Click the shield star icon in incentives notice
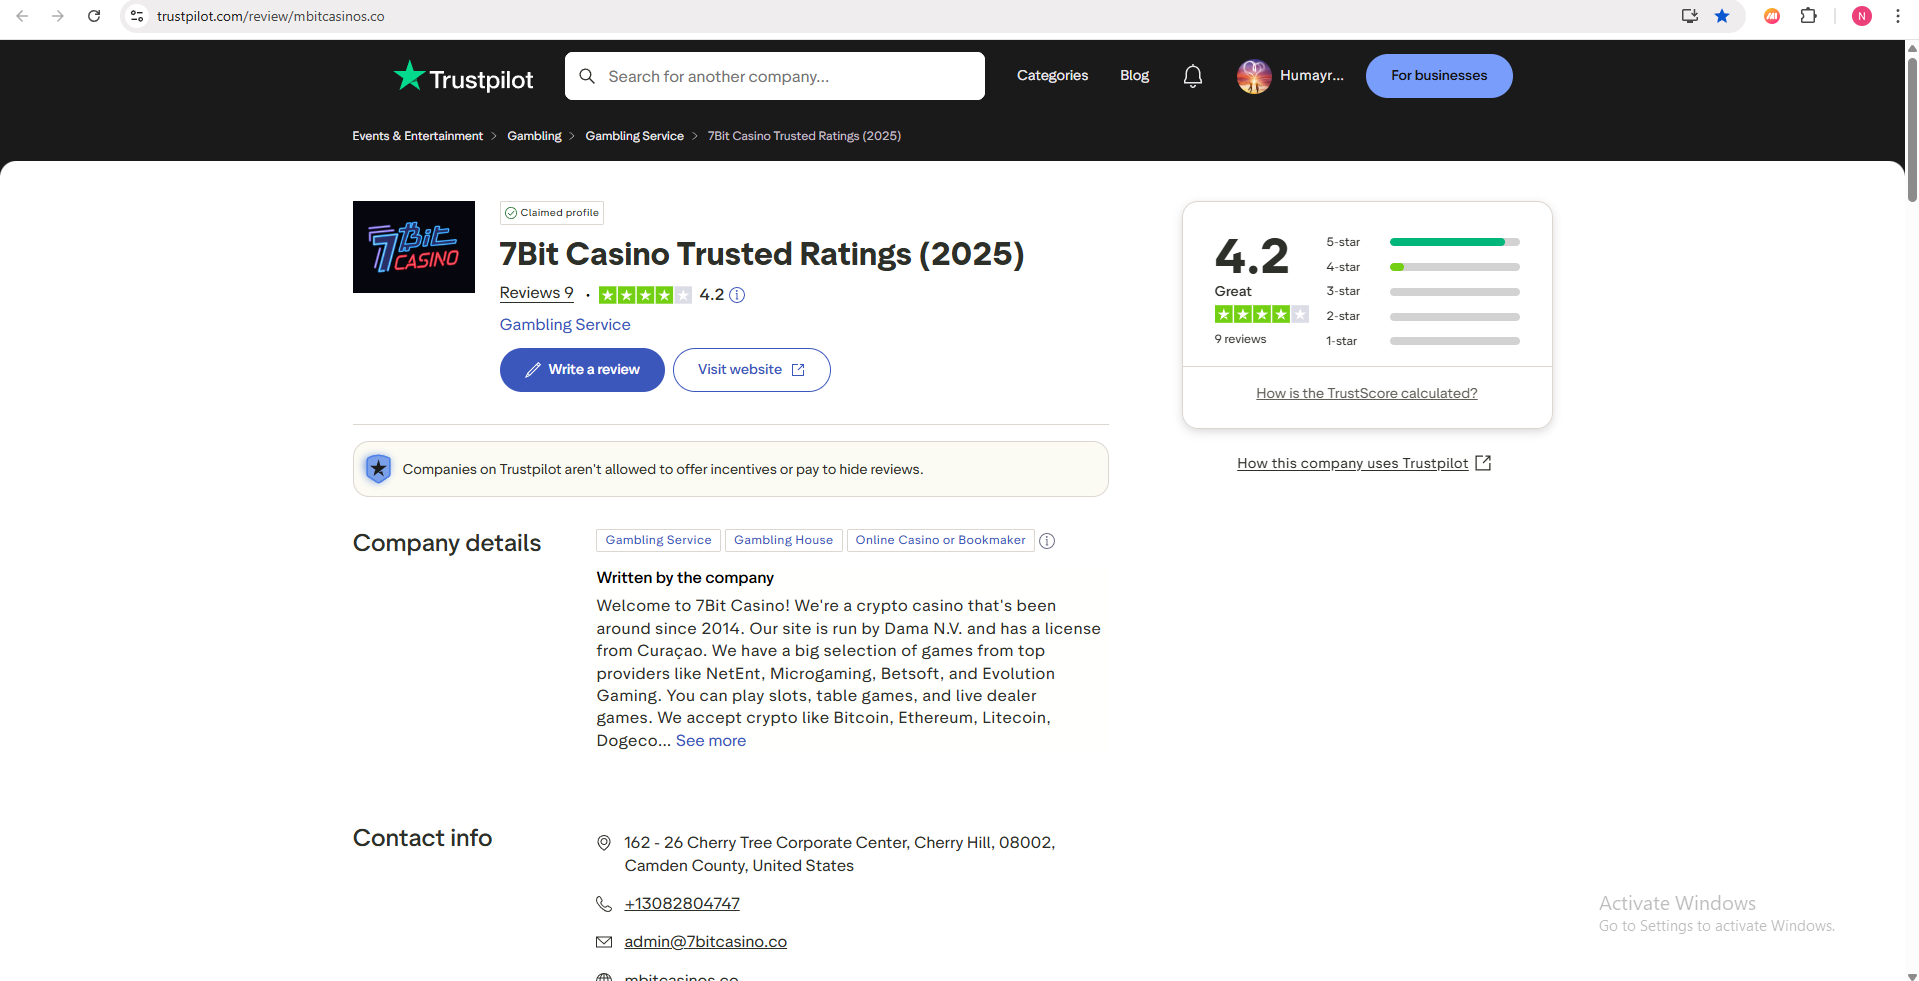1919x981 pixels. click(378, 469)
